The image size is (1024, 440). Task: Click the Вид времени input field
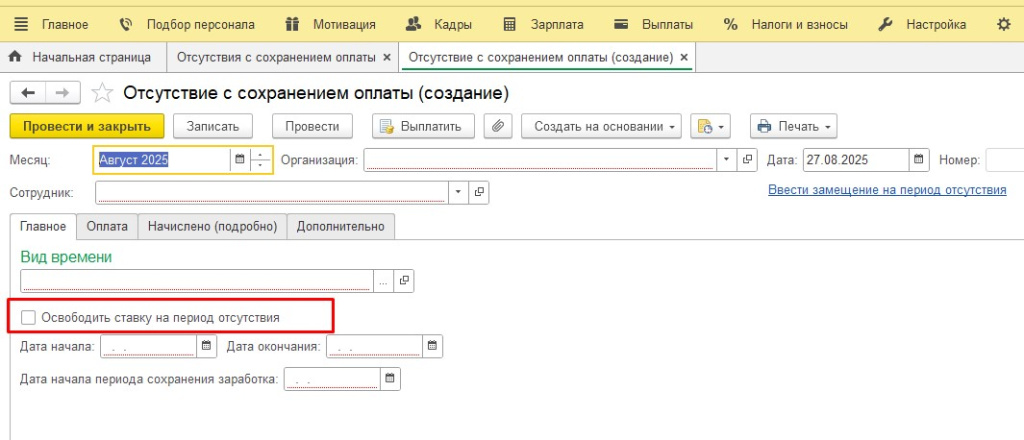[197, 281]
